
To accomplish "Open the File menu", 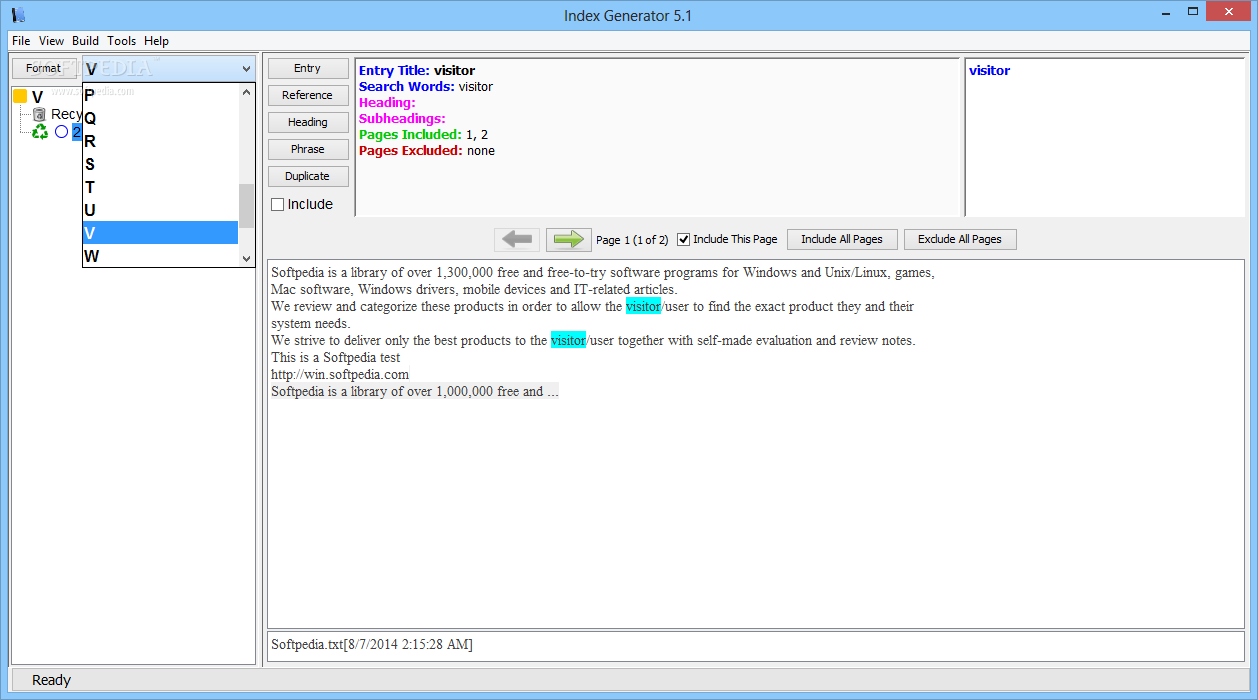I will (21, 41).
